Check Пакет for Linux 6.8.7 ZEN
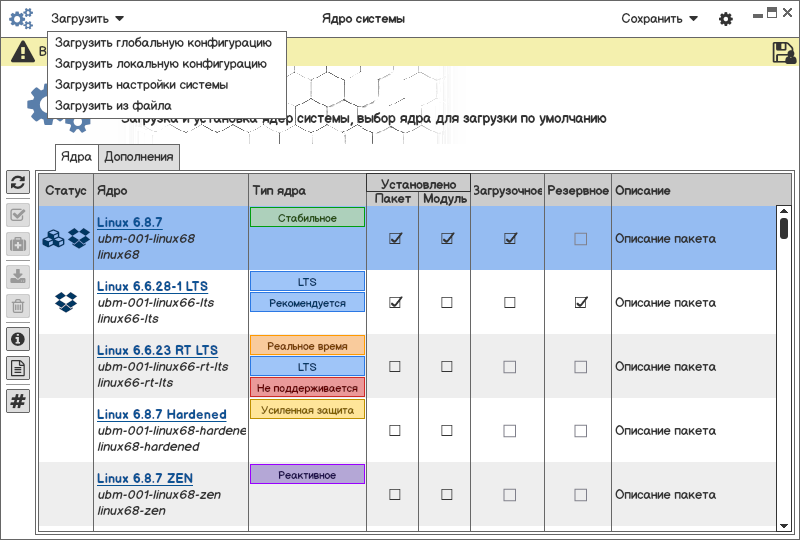 pyautogui.click(x=394, y=495)
